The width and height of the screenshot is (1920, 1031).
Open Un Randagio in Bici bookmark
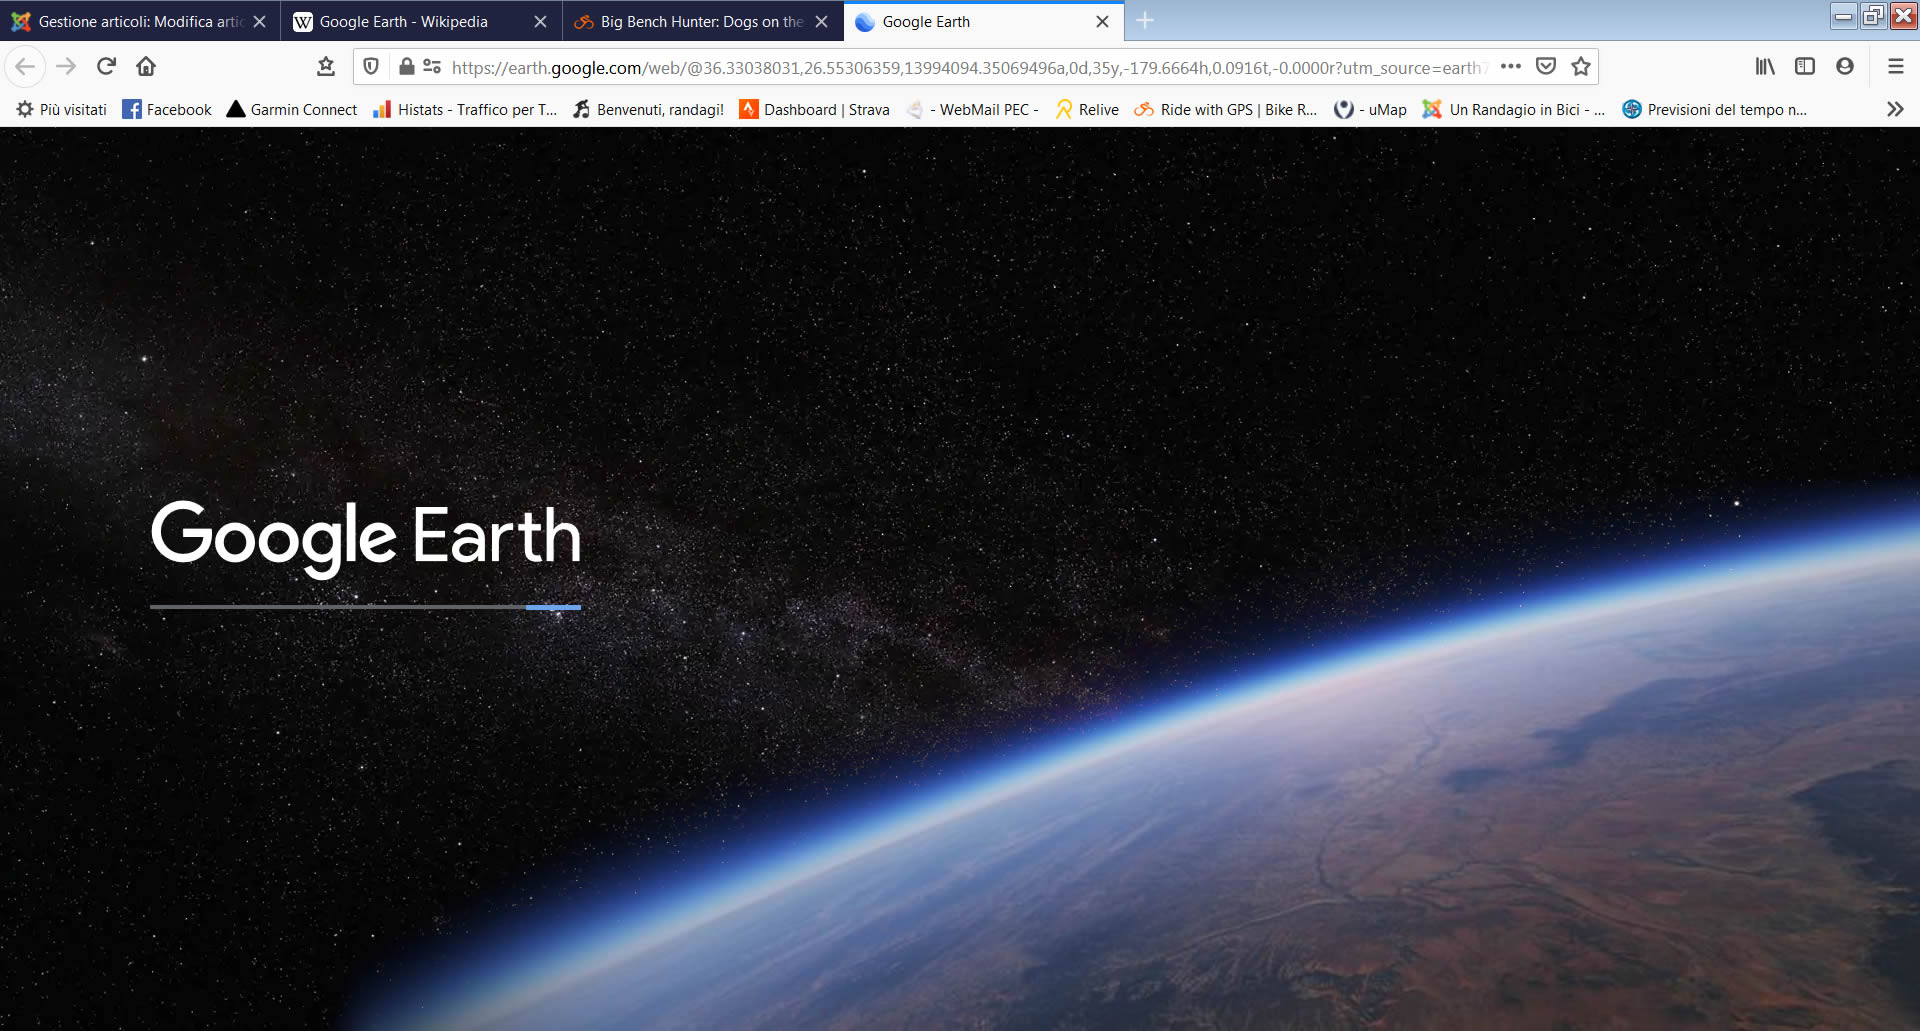1514,109
